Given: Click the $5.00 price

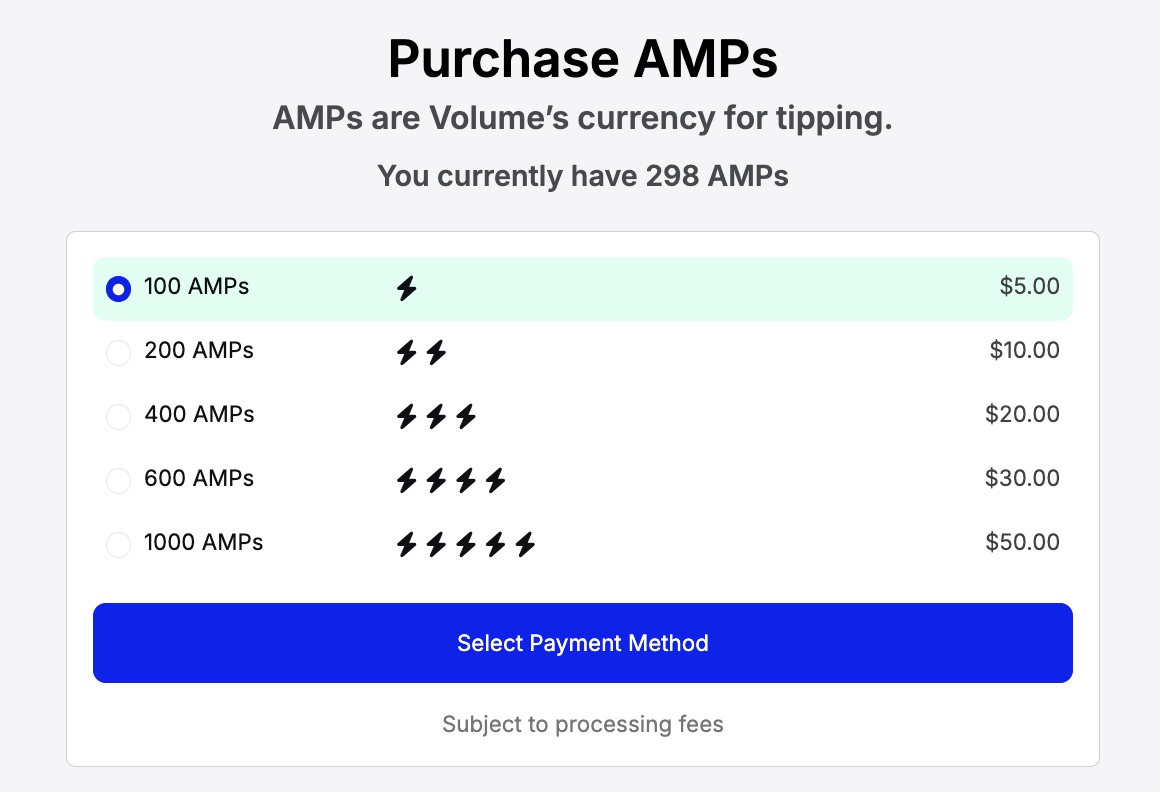Looking at the screenshot, I should coord(1029,286).
